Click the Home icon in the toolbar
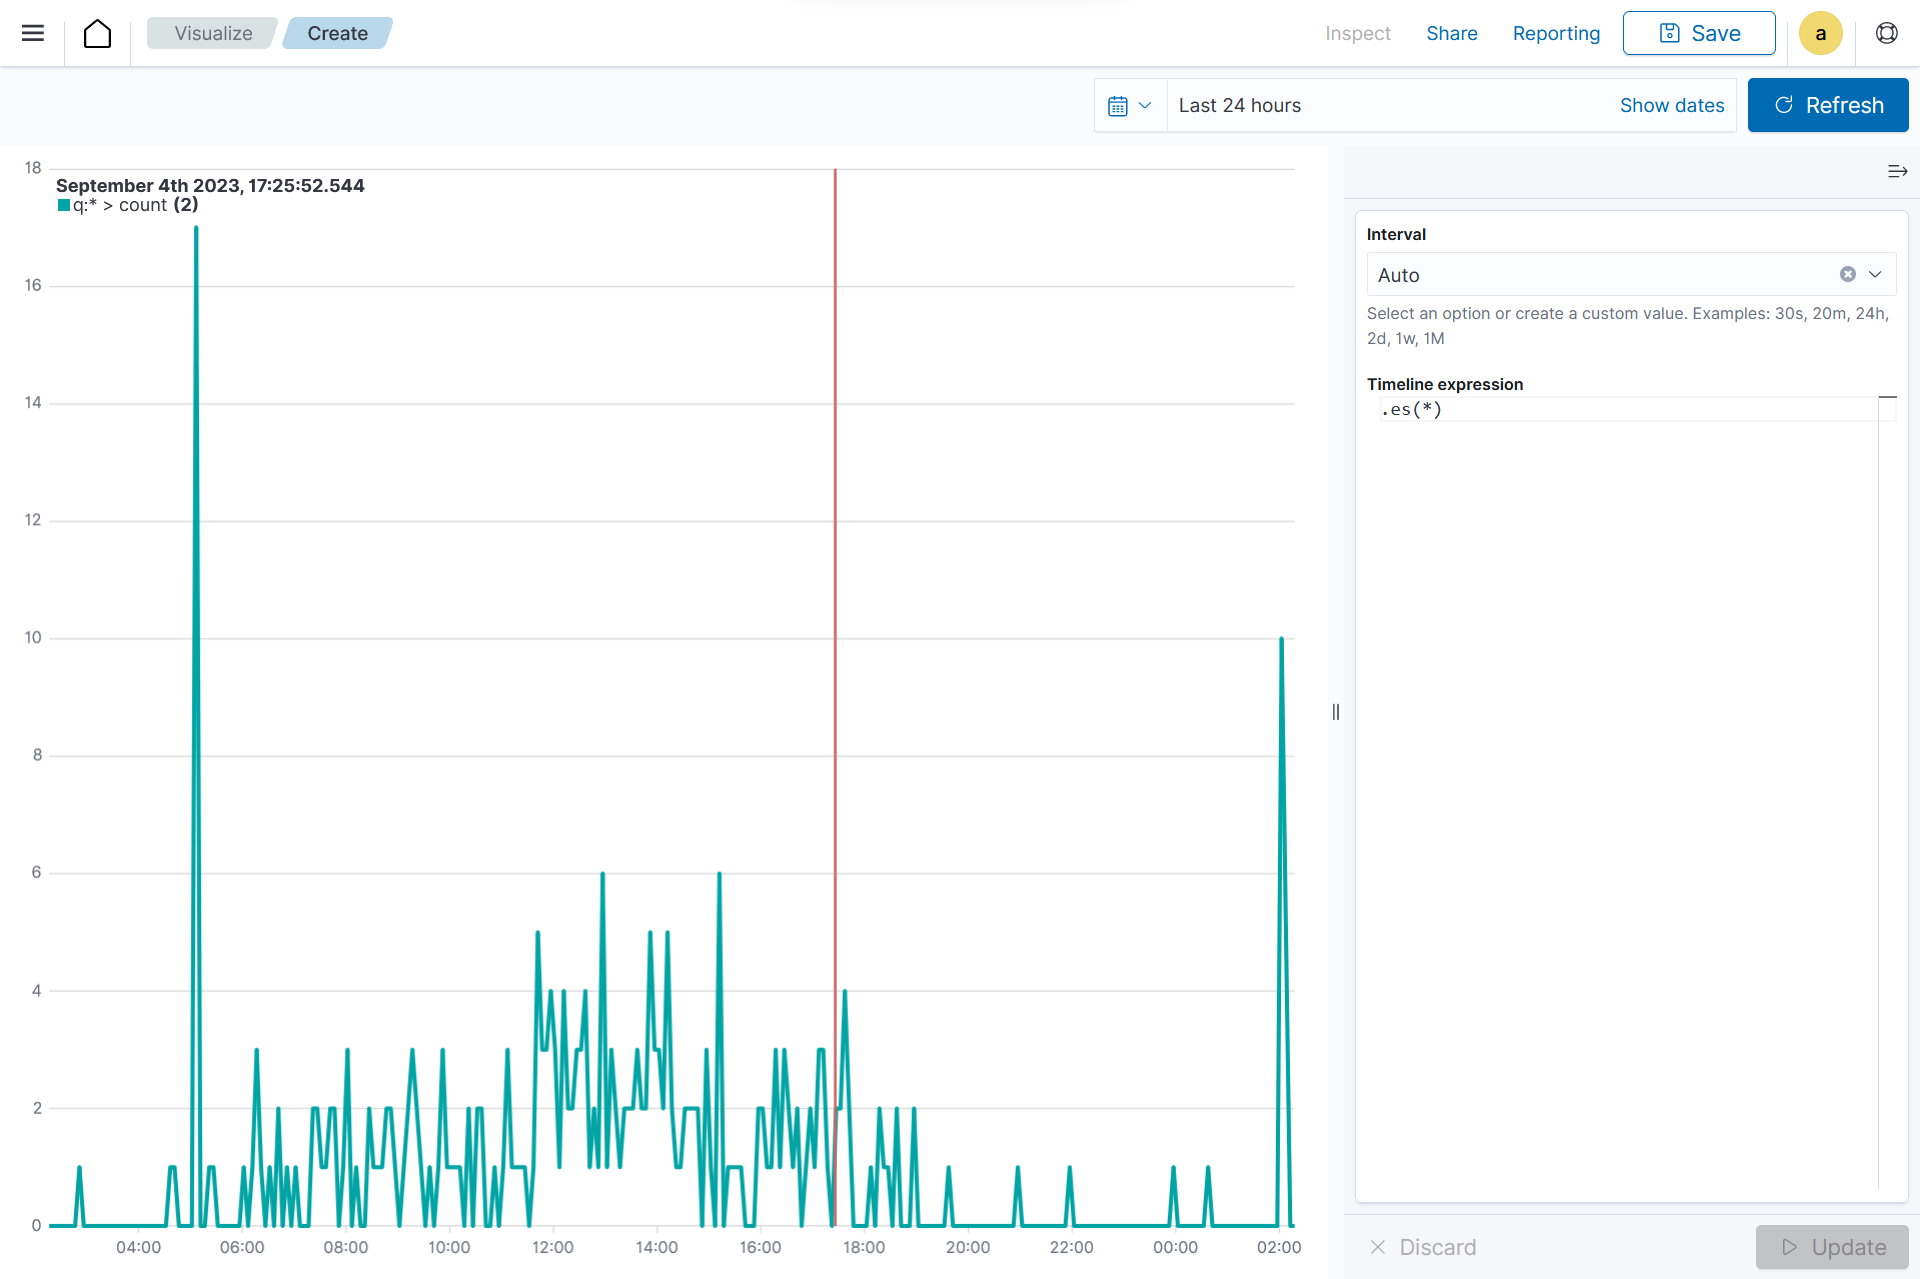 tap(96, 31)
